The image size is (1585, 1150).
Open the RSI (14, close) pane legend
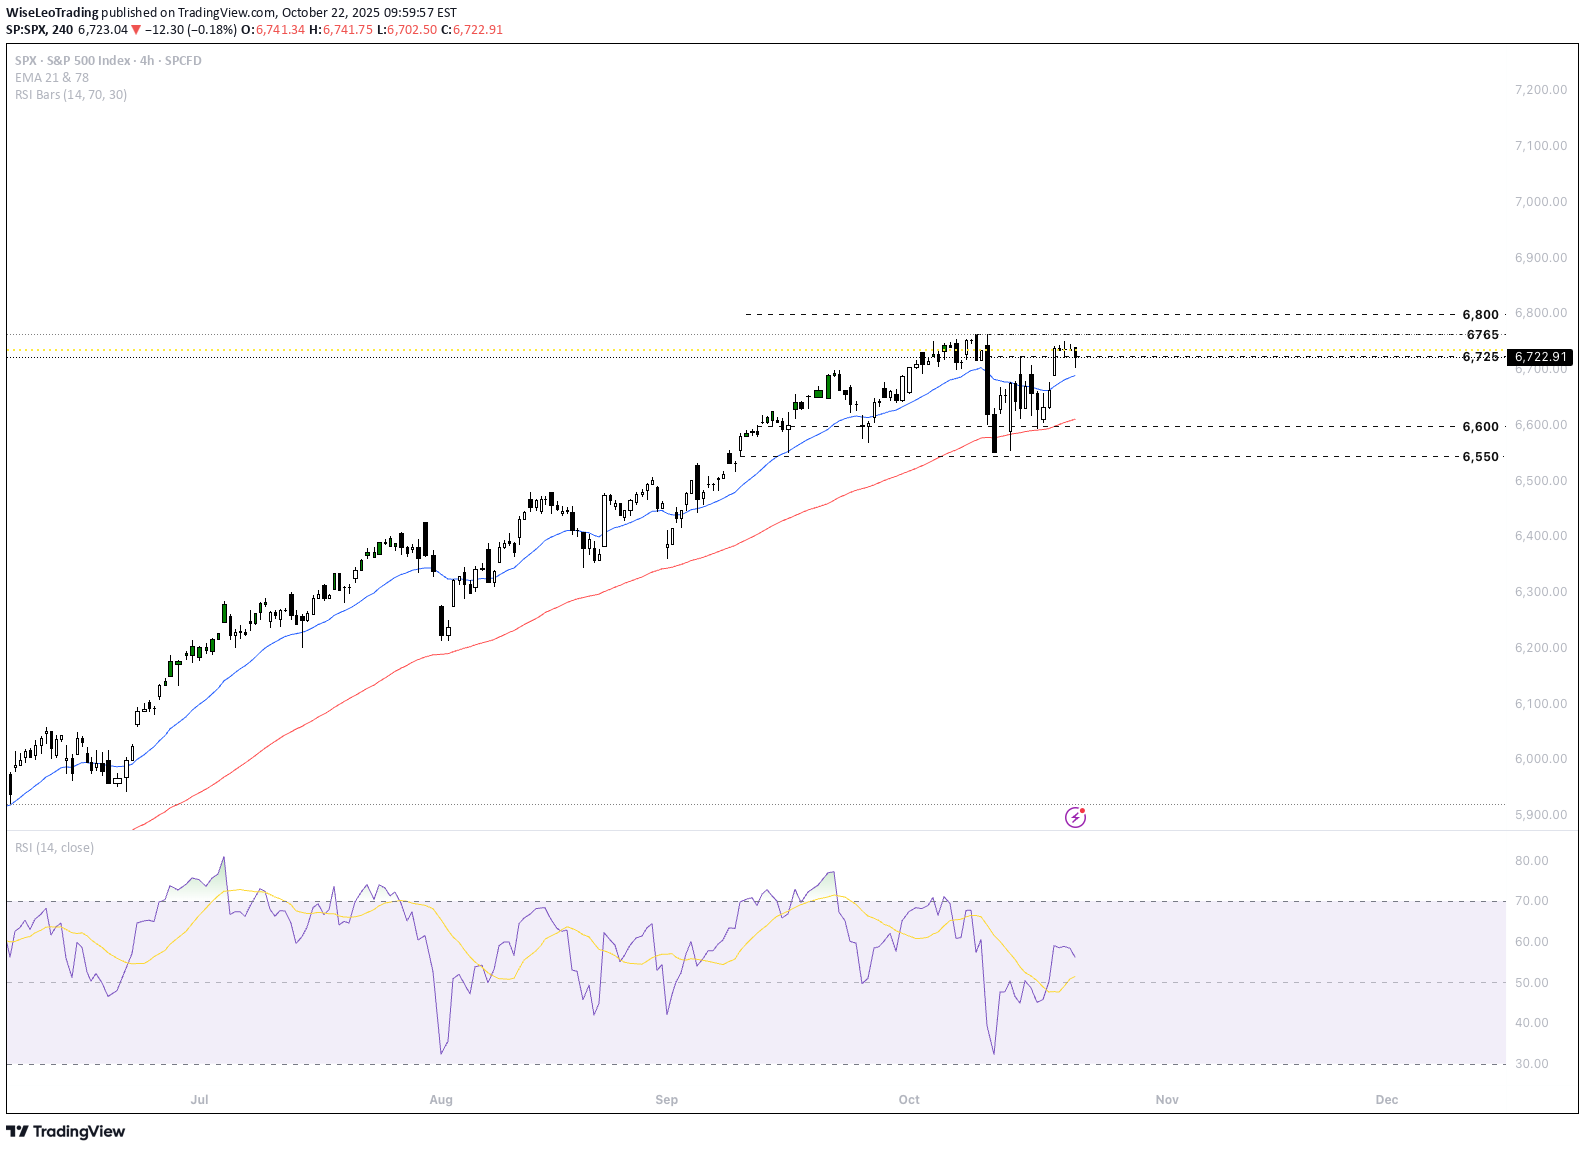coord(54,848)
